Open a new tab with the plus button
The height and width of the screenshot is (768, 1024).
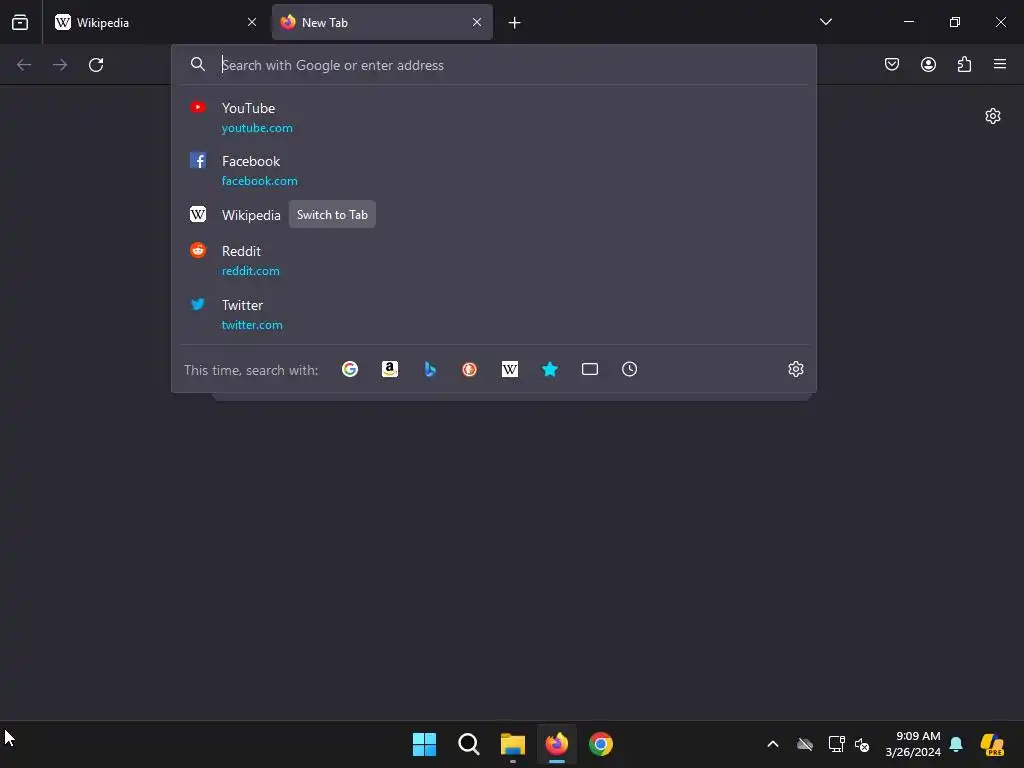tap(515, 23)
